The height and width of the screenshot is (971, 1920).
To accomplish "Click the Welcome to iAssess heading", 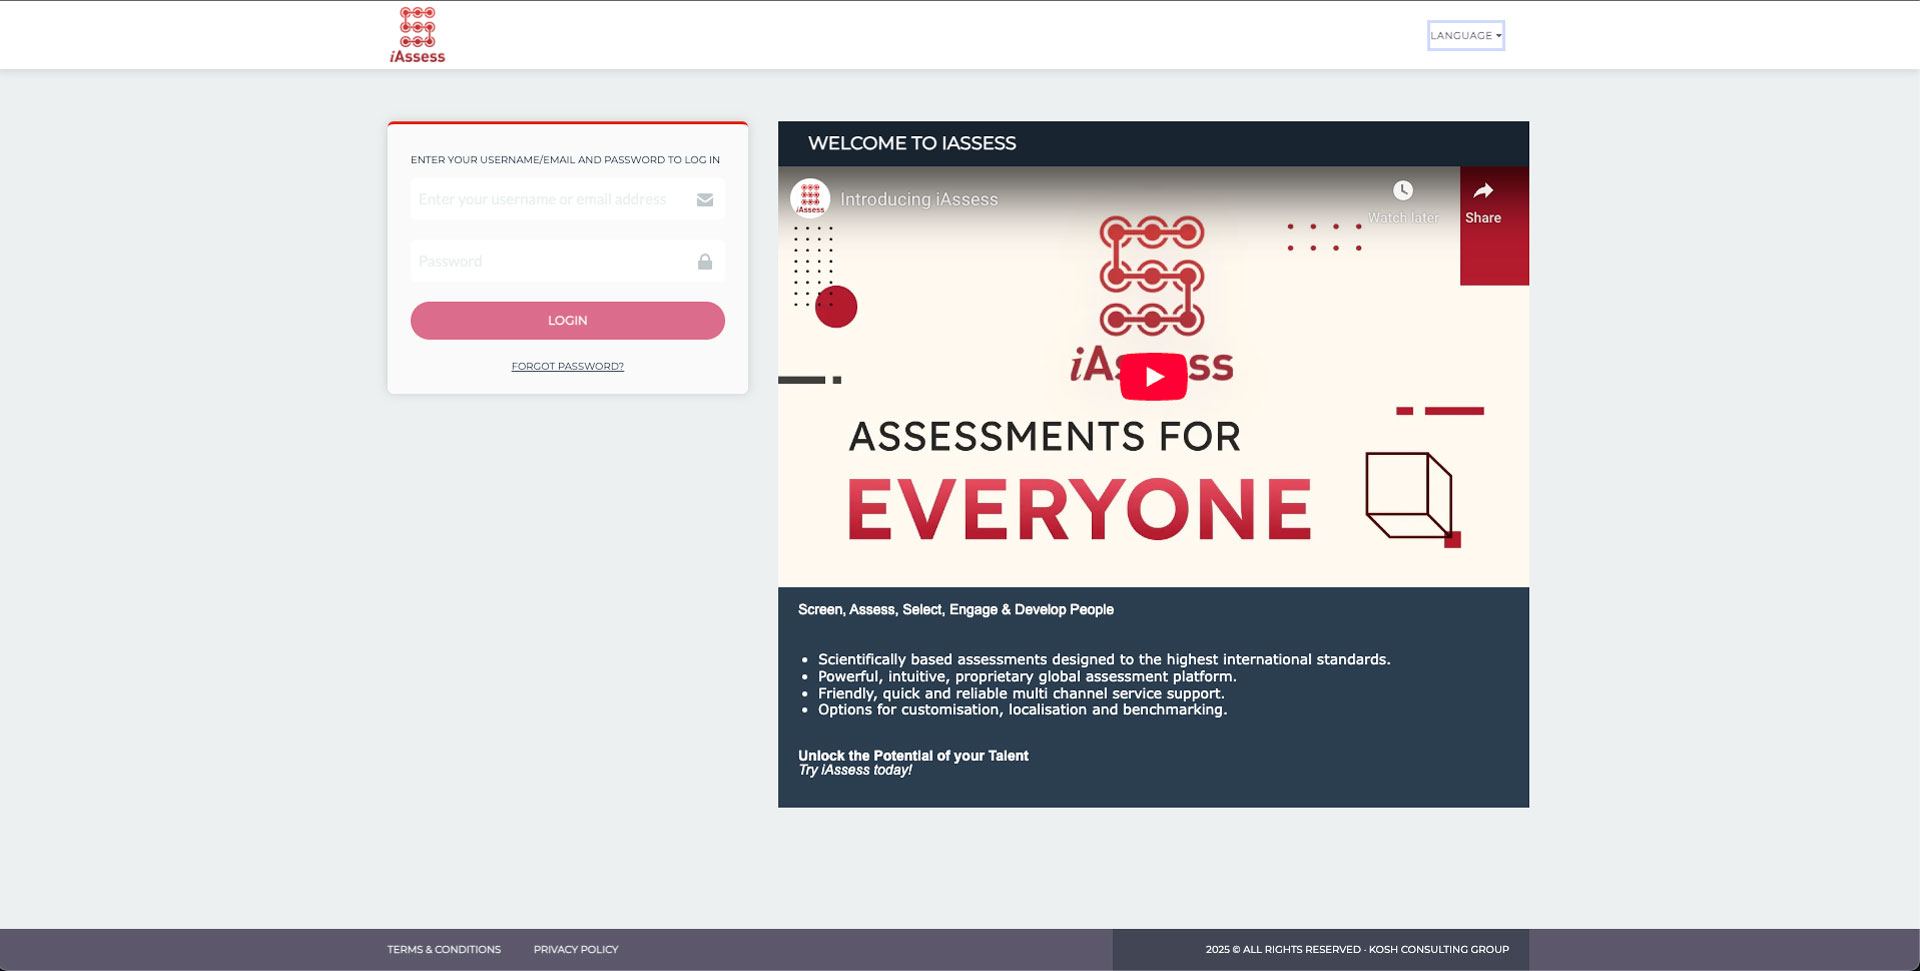I will (x=912, y=143).
